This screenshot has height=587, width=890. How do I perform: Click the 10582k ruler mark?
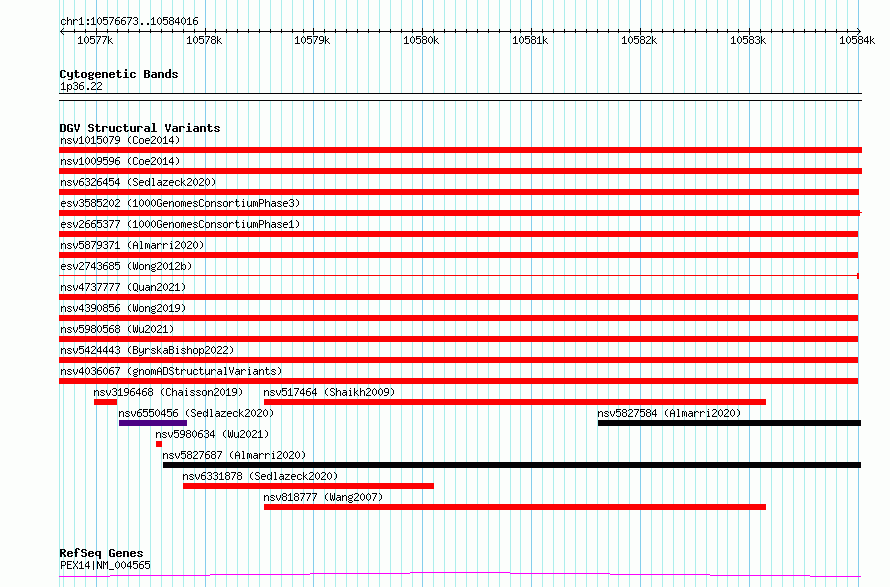tap(639, 40)
